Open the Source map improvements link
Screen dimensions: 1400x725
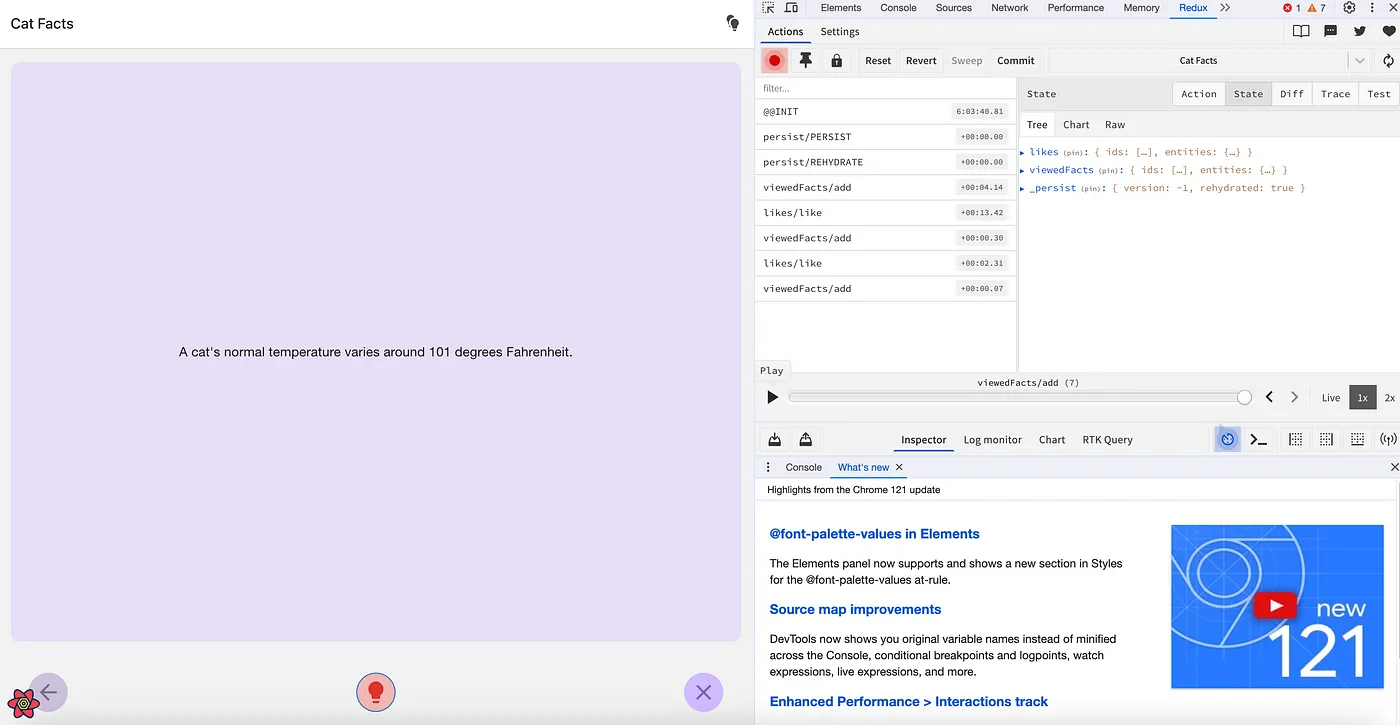(855, 609)
